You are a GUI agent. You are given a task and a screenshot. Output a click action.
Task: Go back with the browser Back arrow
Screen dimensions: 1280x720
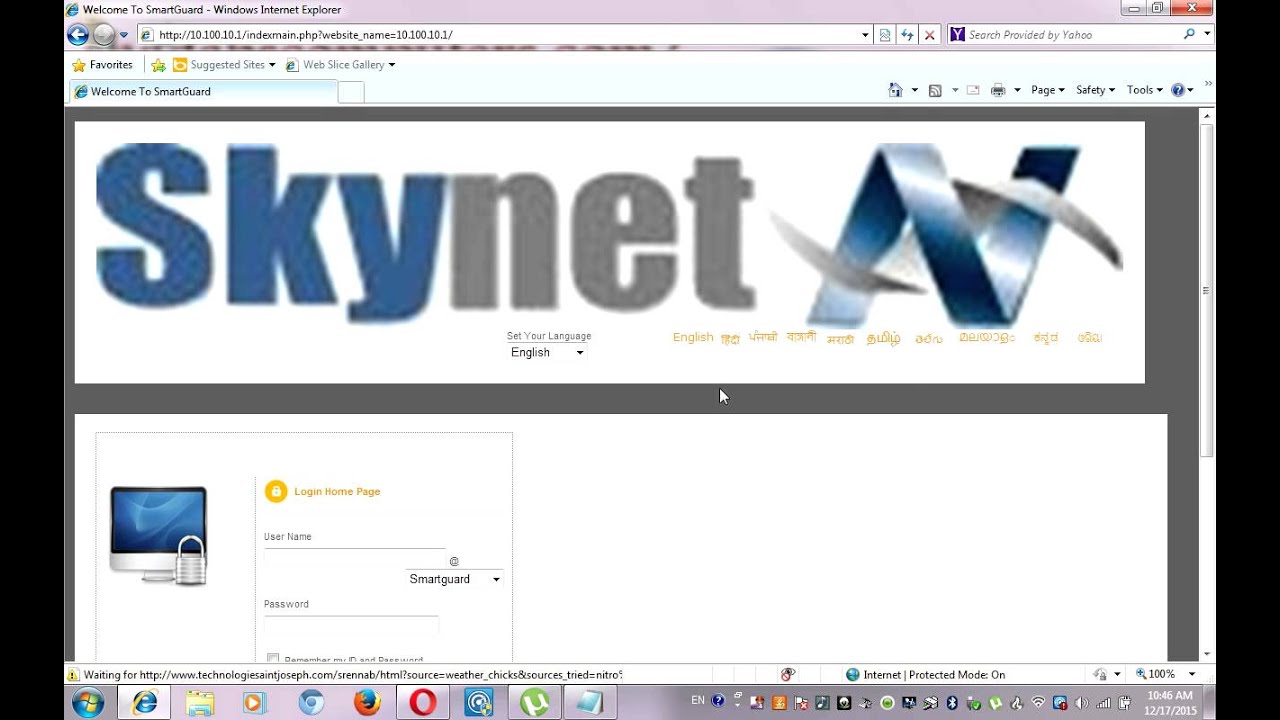pyautogui.click(x=78, y=35)
